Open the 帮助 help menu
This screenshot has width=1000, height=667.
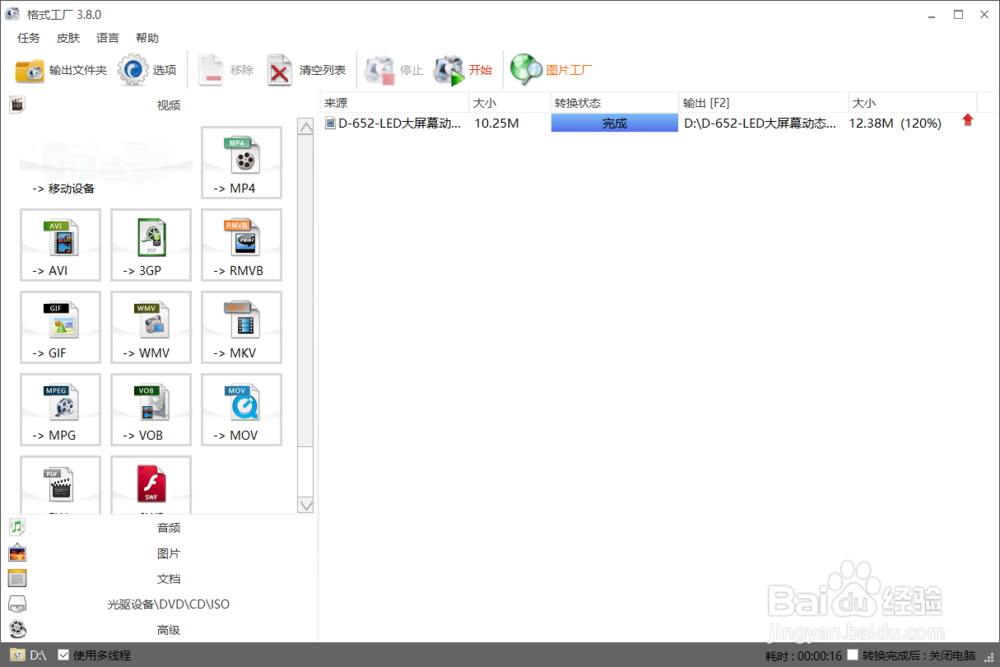point(147,38)
